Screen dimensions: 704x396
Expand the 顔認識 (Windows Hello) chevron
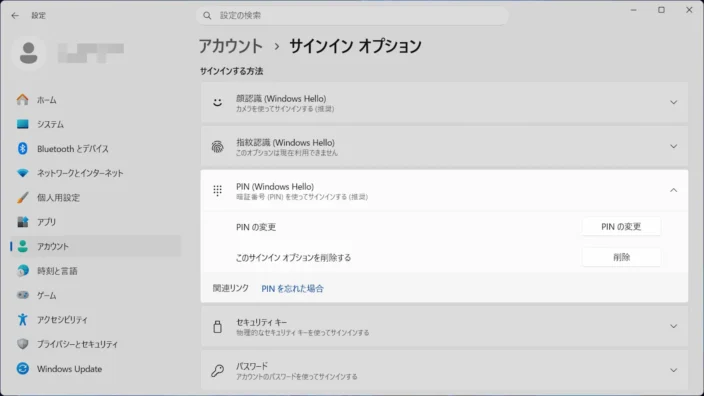(673, 102)
